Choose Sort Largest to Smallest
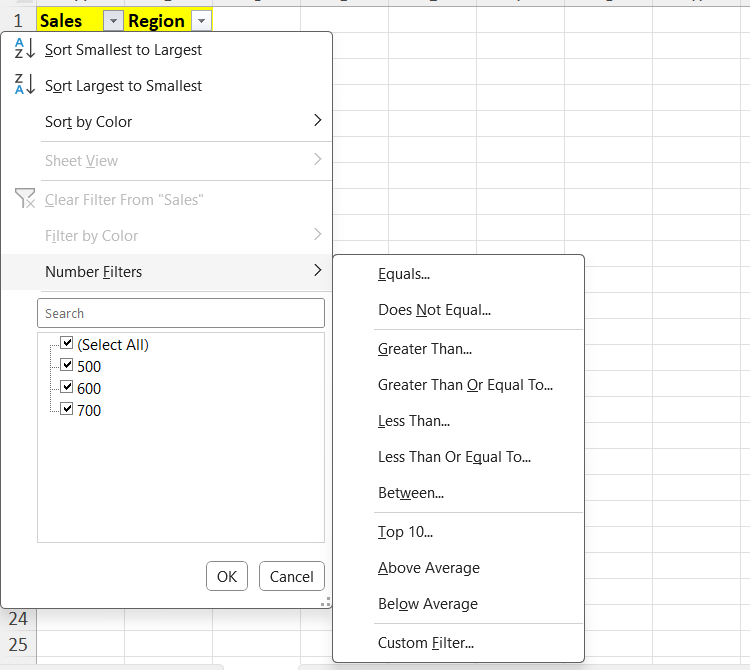Viewport: 750px width, 670px height. click(x=166, y=86)
